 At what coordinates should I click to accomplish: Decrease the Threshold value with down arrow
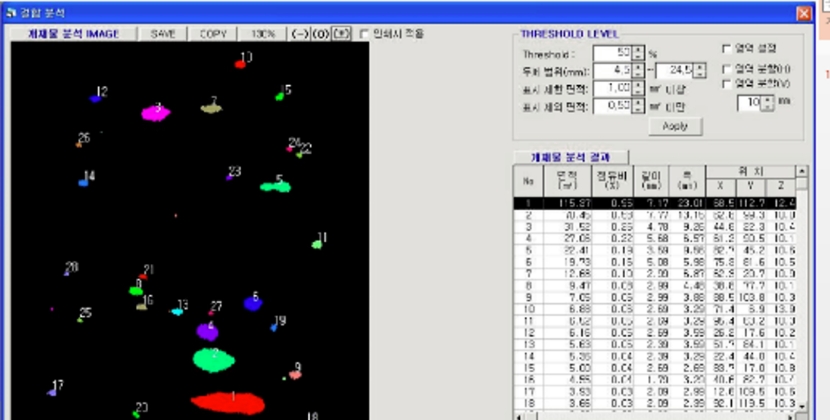coord(638,57)
